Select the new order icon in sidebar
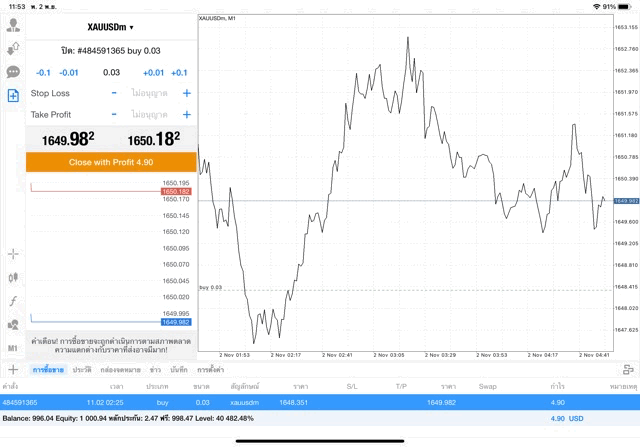The height and width of the screenshot is (447, 640). [x=13, y=95]
